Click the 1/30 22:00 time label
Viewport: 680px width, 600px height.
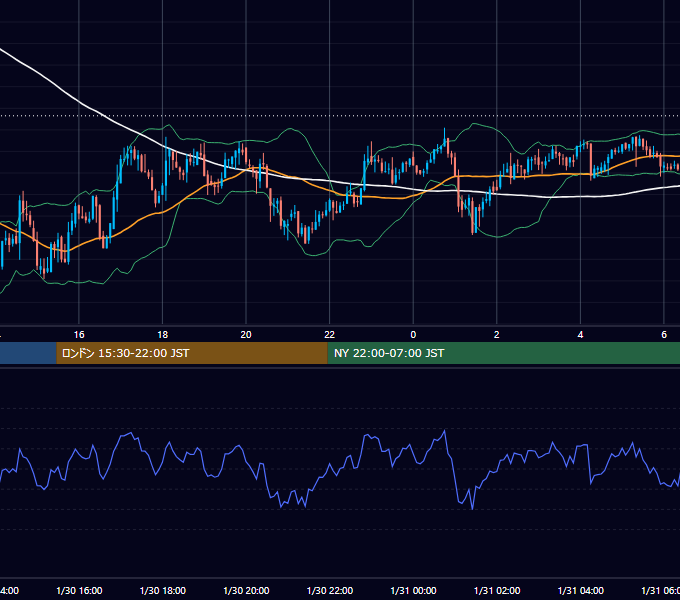pyautogui.click(x=330, y=590)
